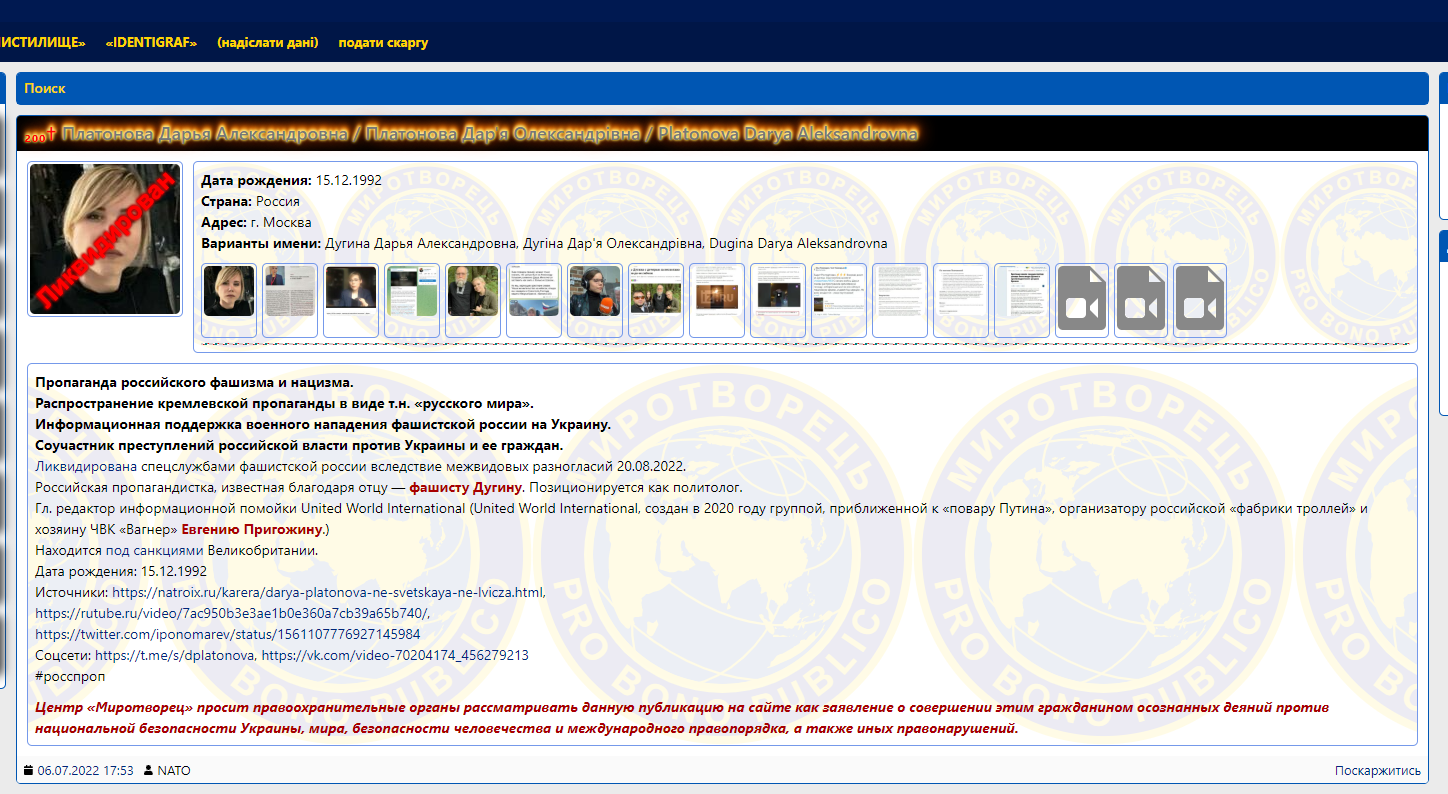This screenshot has height=794, width=1448.
Task: Select the подати скаргу menu item
Action: [383, 42]
